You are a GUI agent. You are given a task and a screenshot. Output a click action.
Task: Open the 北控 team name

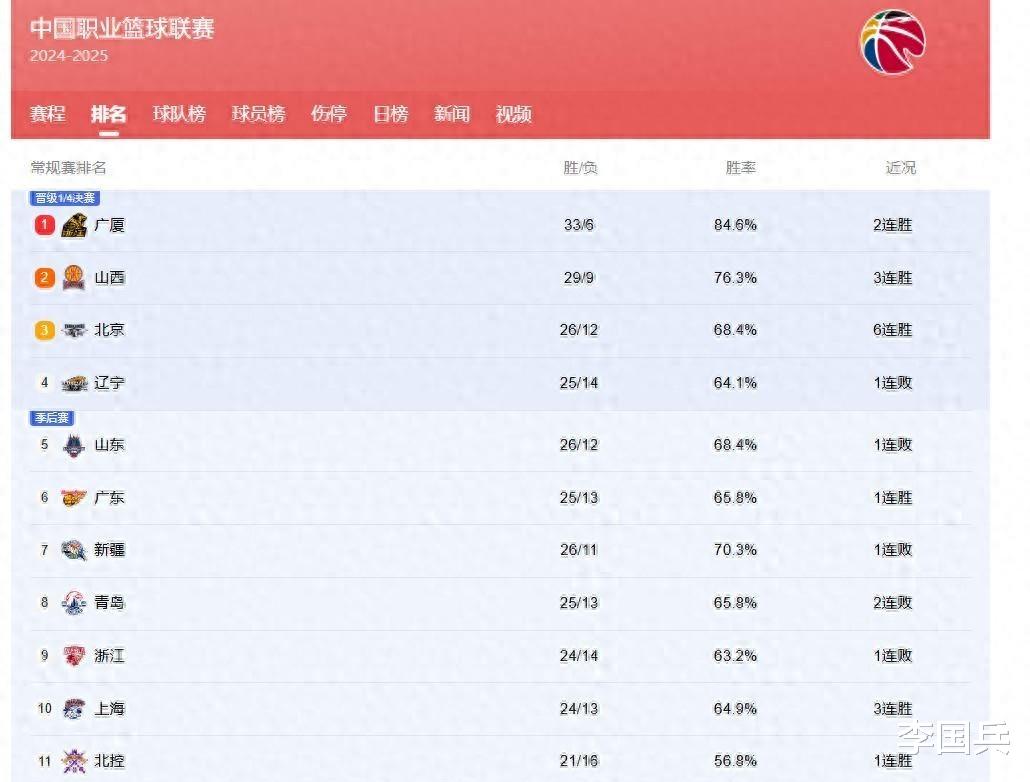tap(110, 761)
